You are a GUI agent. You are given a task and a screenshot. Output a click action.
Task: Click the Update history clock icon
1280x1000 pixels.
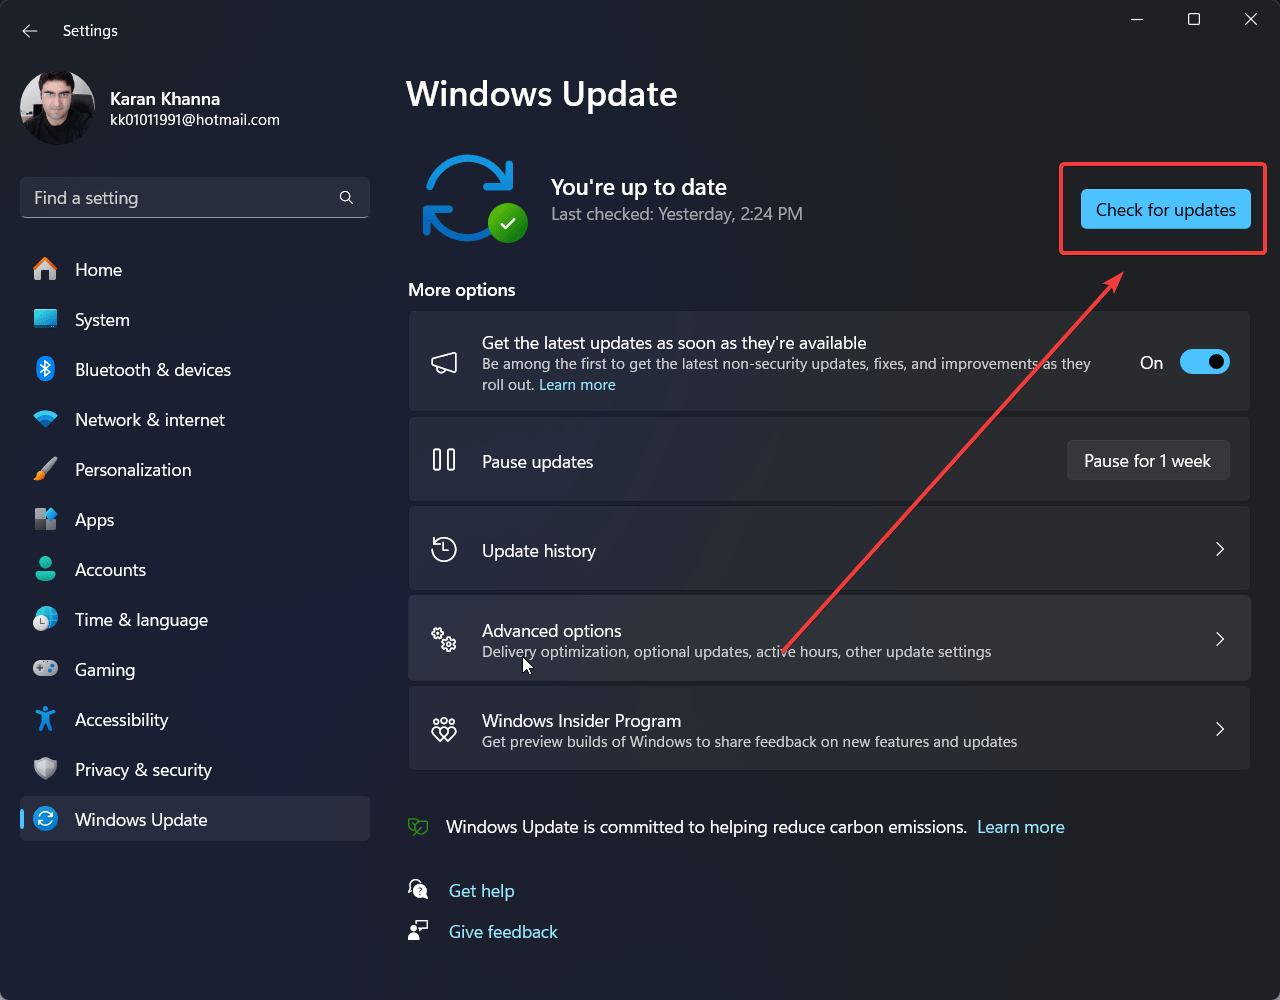click(444, 550)
